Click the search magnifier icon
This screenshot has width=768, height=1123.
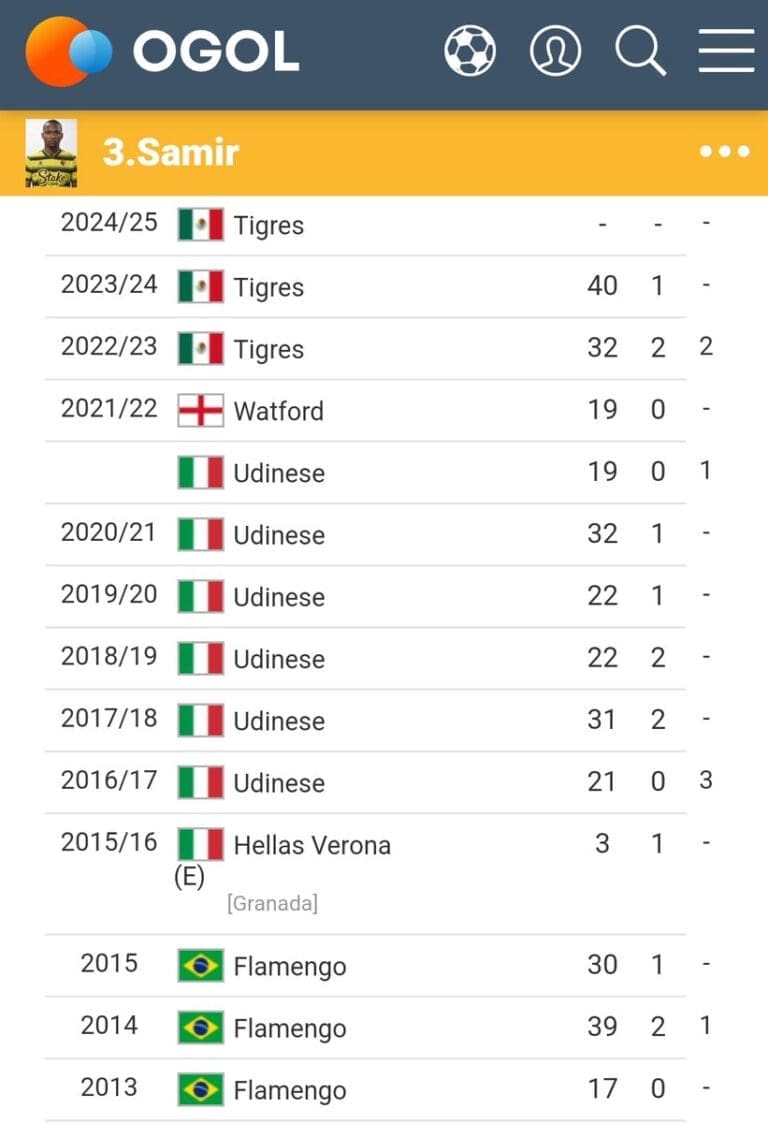(640, 50)
